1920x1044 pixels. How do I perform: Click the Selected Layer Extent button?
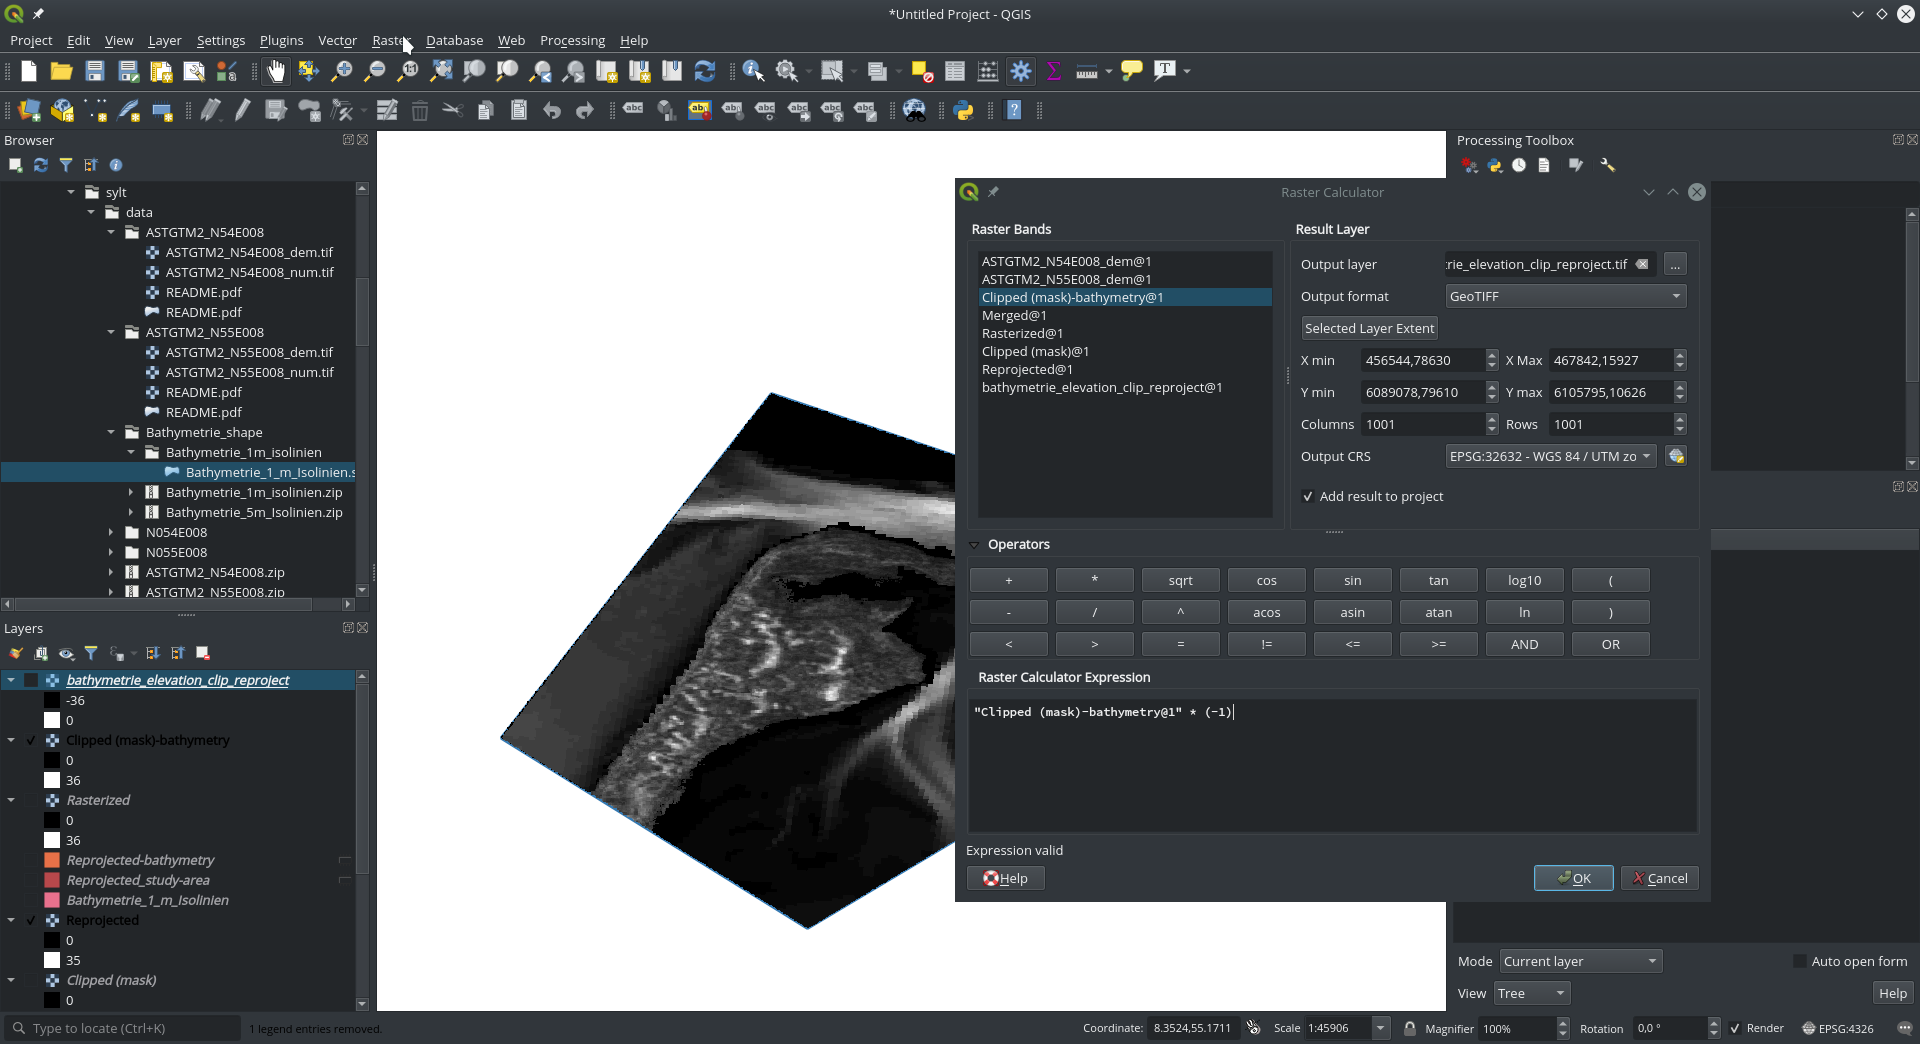[x=1368, y=328]
